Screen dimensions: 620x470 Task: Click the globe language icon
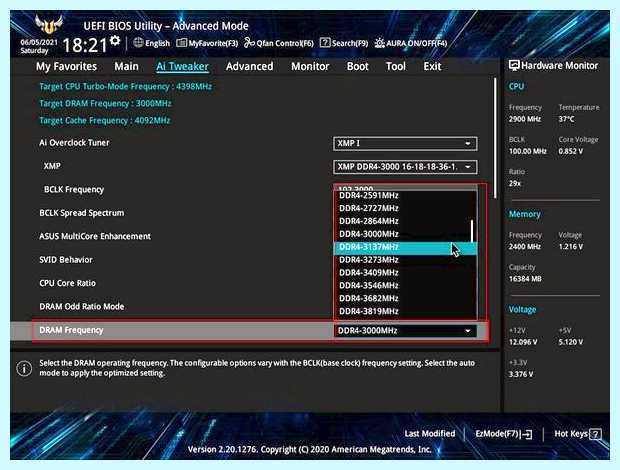(138, 43)
